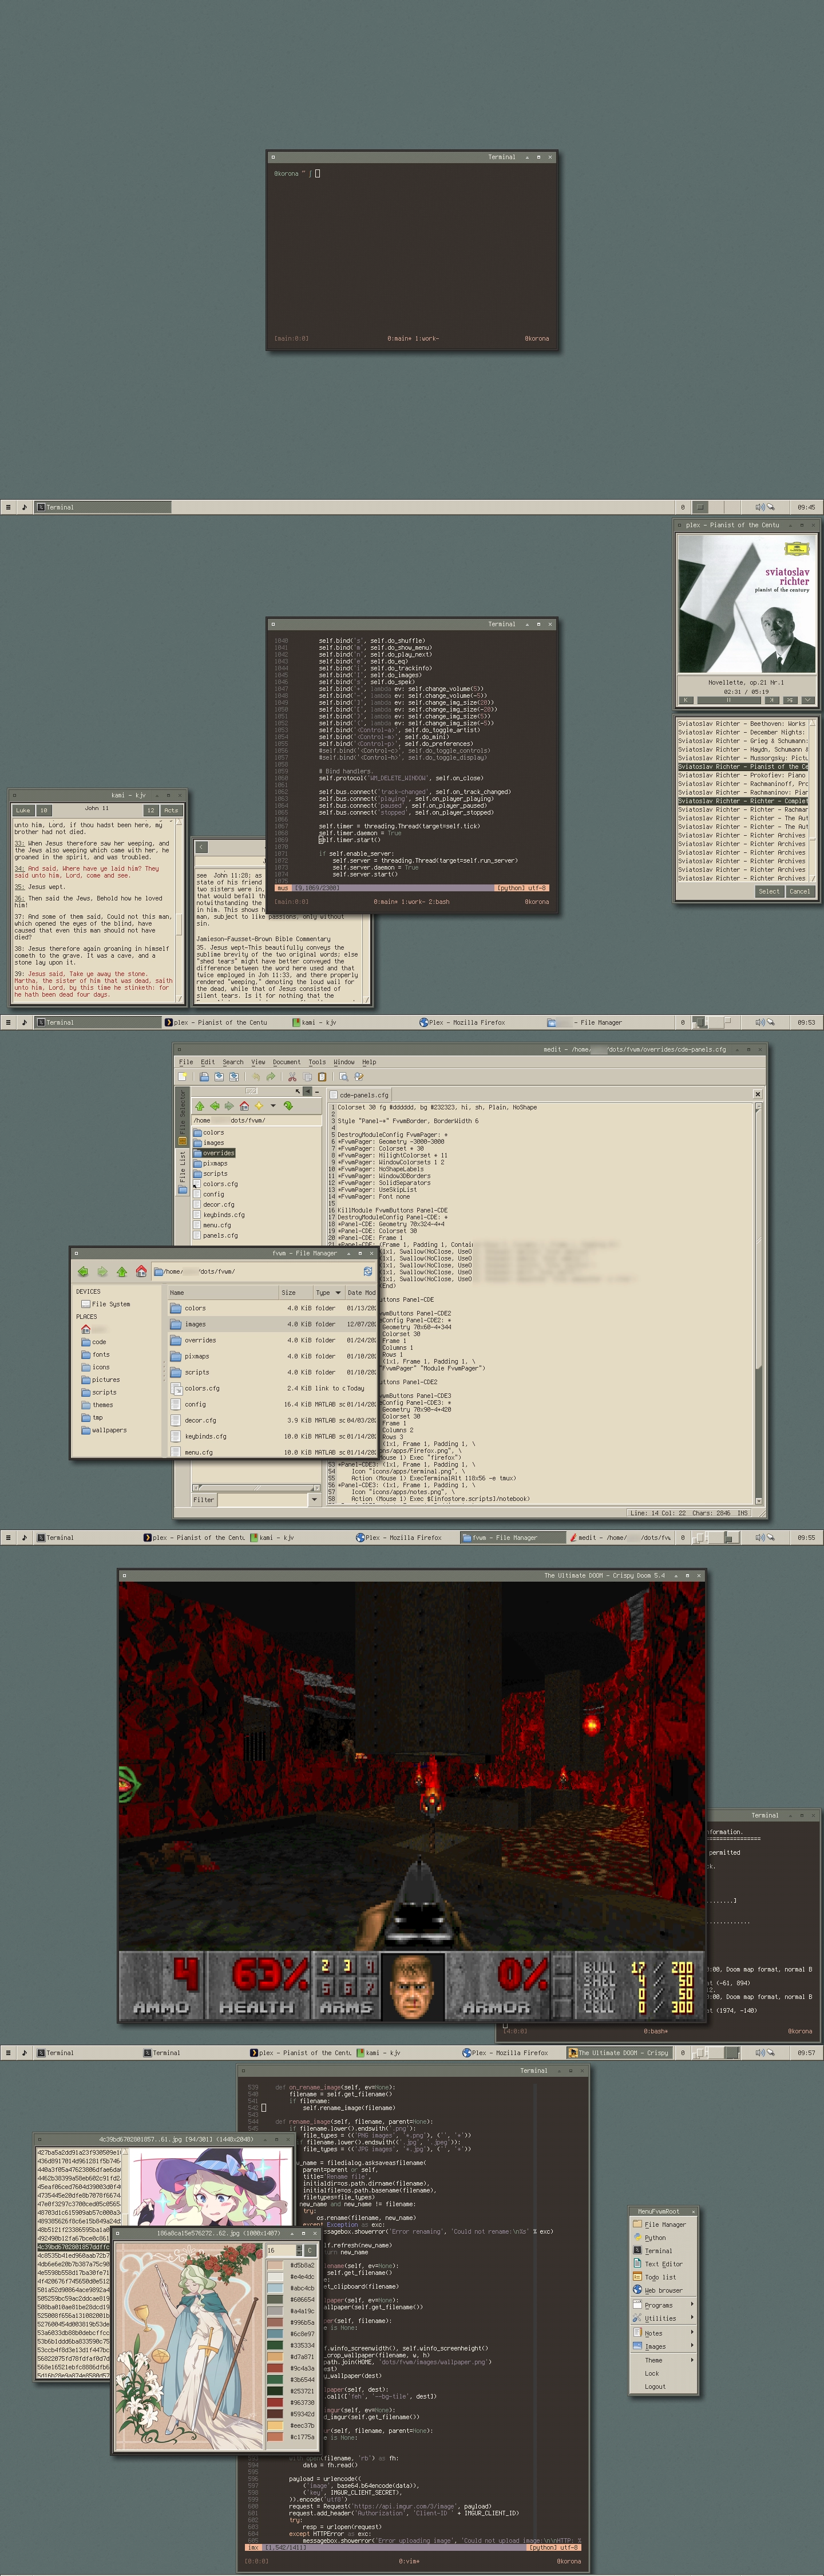Click the Acts book button in kami
824x2576 pixels.
171,810
